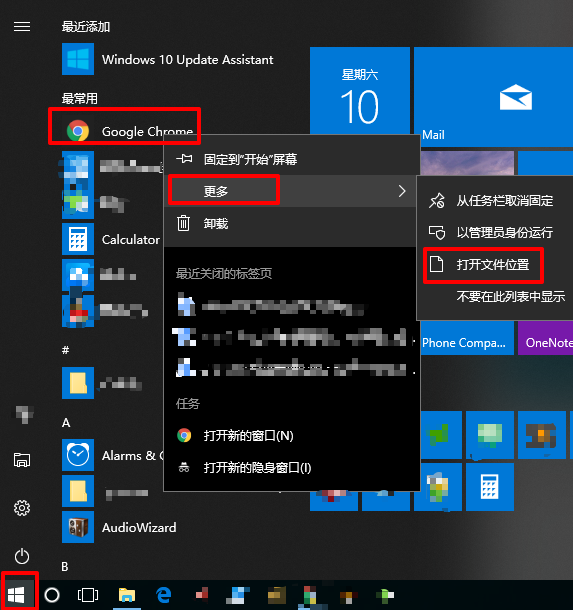Expand the 更多 submenu arrow
This screenshot has height=610, width=573.
click(402, 191)
